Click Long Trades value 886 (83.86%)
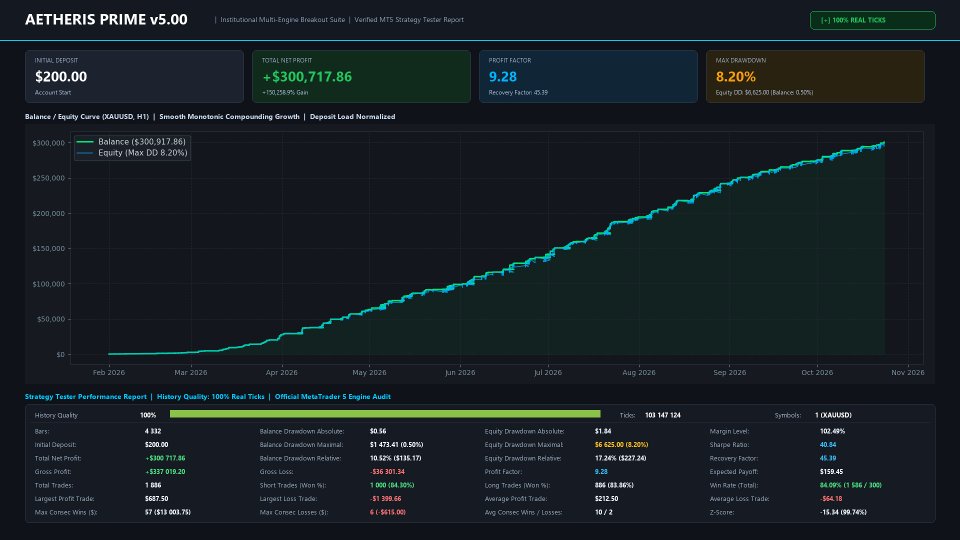The width and height of the screenshot is (960, 540). [x=614, y=485]
